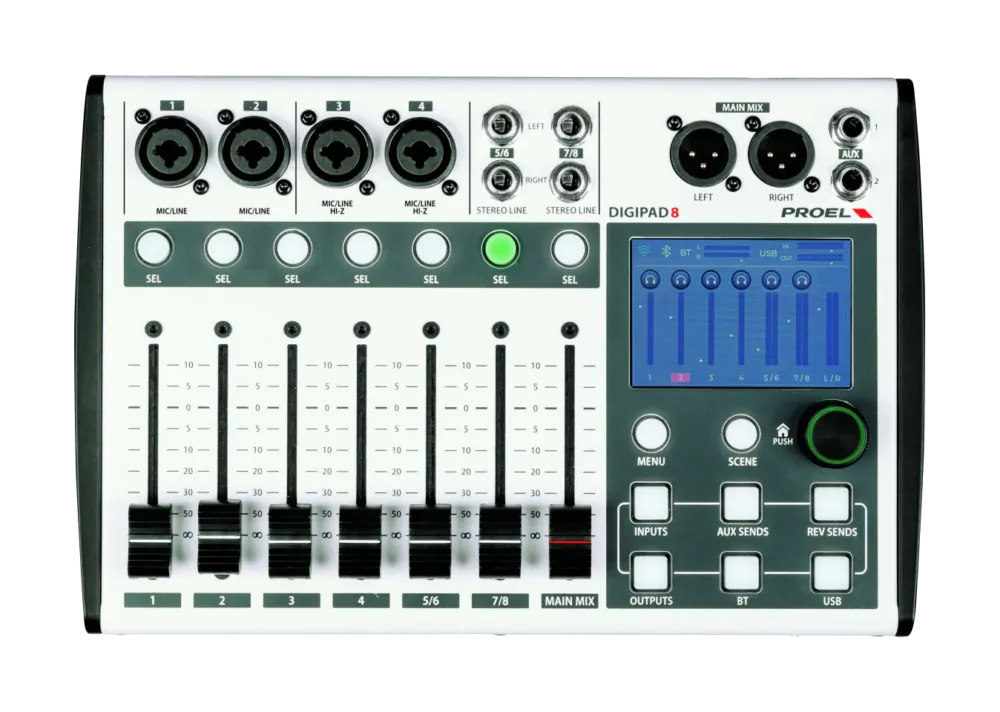
Task: Tap the L/R label on the display
Action: 832,378
